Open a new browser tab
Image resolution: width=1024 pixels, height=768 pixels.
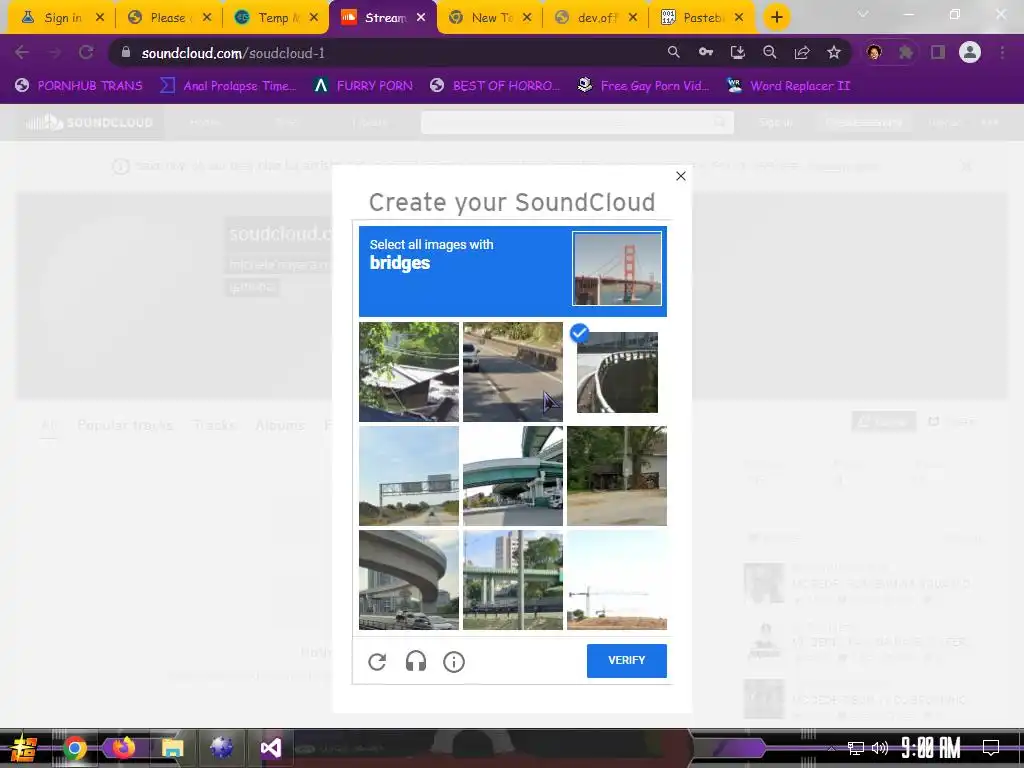(776, 18)
